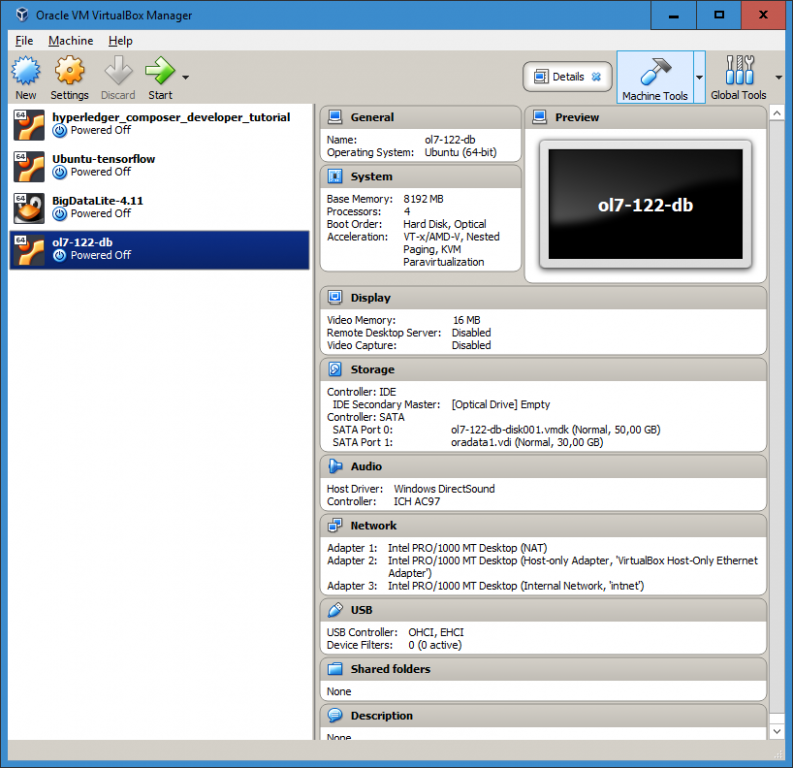
Task: Click the Display section icon
Action: click(335, 297)
